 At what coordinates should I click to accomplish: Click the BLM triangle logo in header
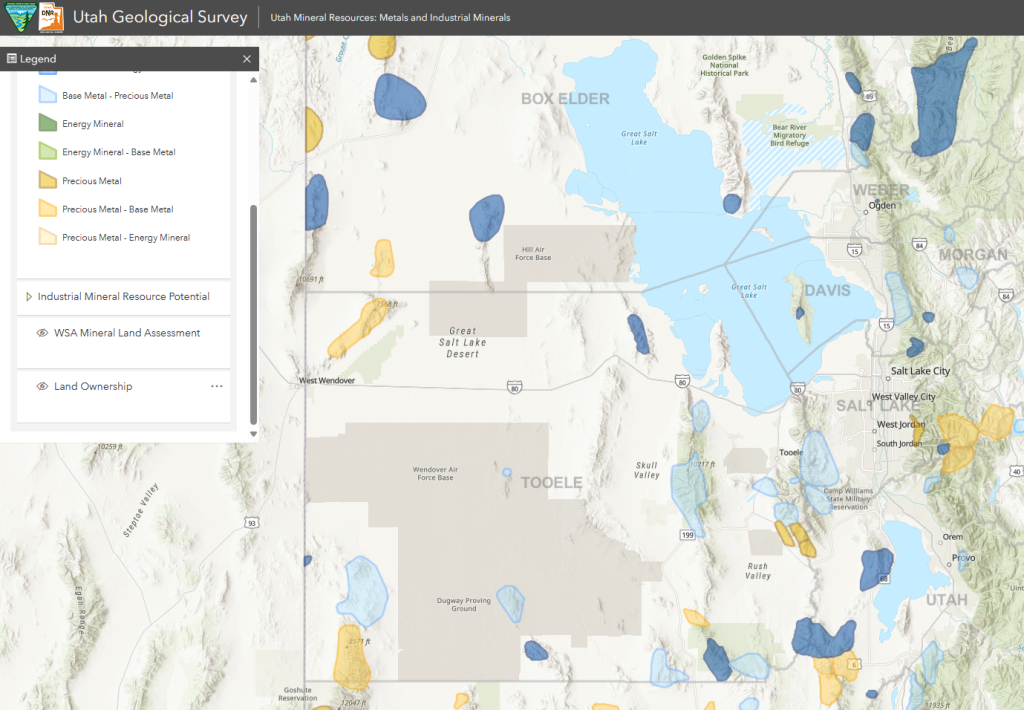[x=20, y=17]
